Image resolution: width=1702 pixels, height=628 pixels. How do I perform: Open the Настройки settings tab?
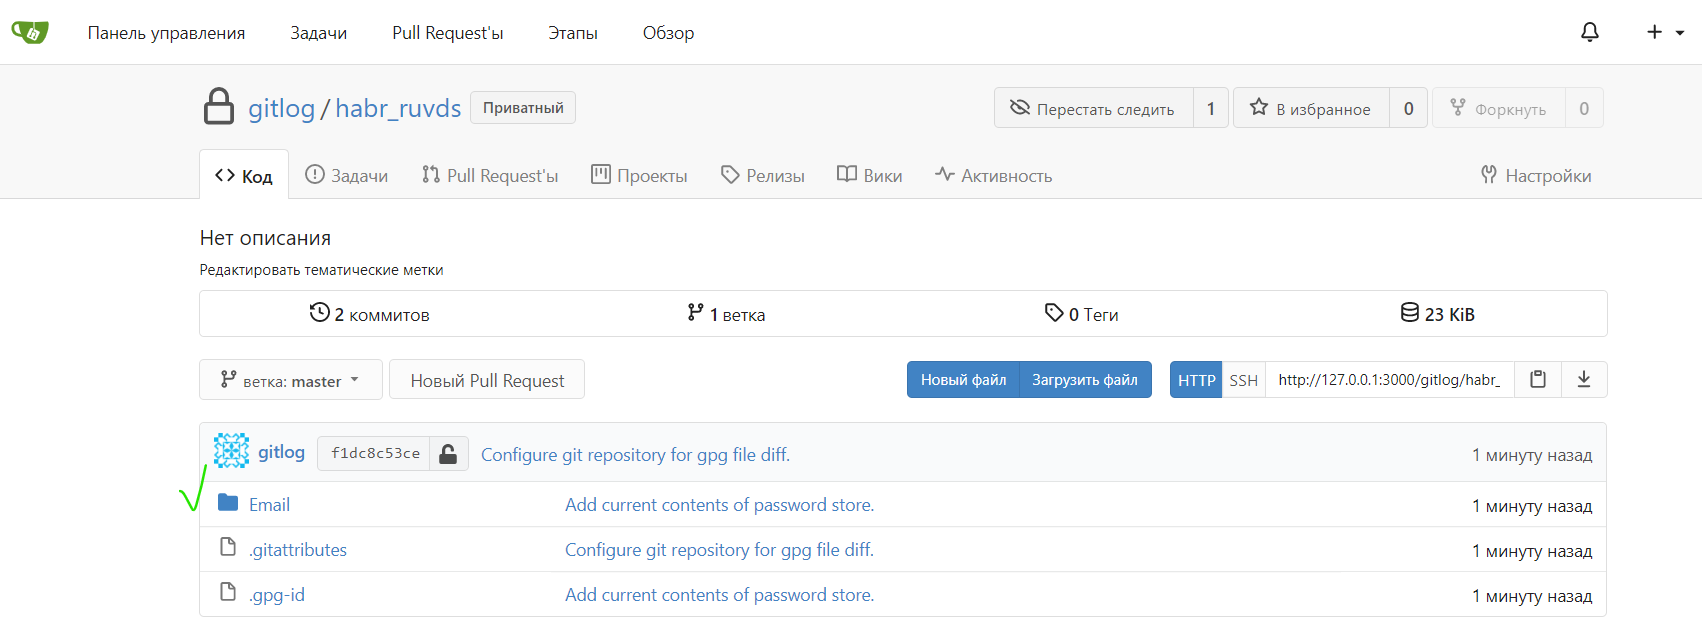(1536, 175)
